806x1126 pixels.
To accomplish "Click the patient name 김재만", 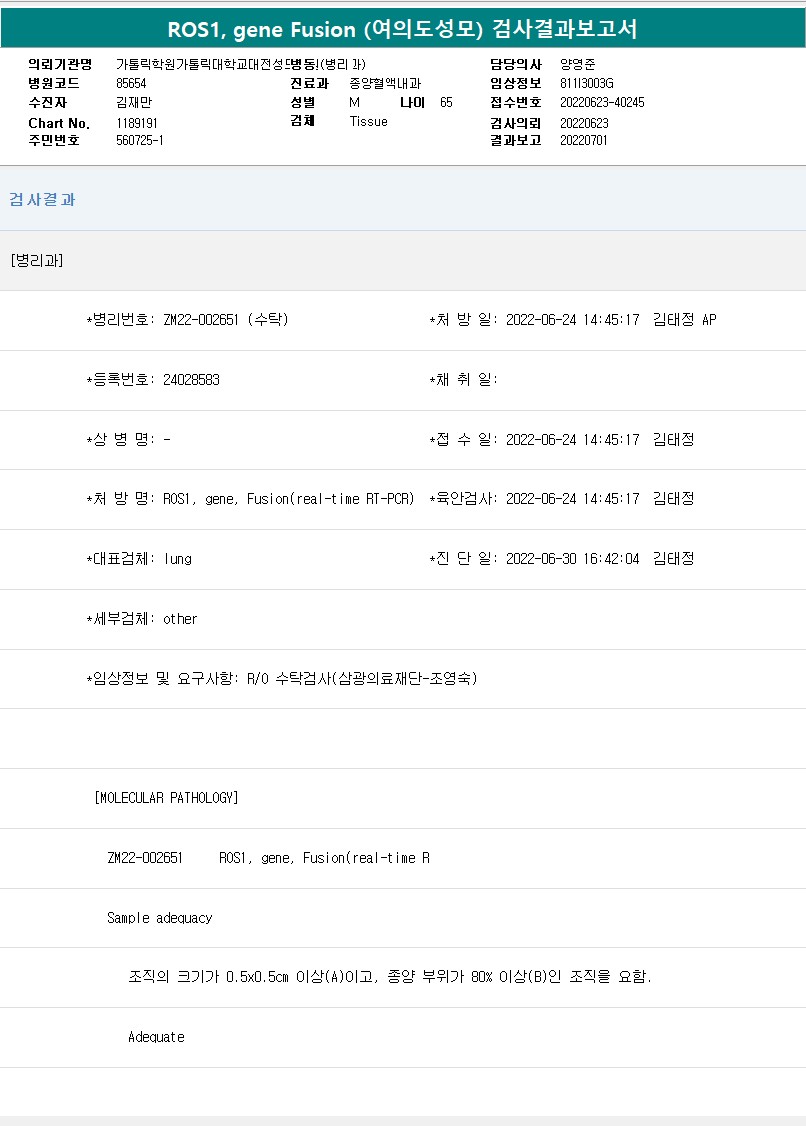I will tap(134, 103).
